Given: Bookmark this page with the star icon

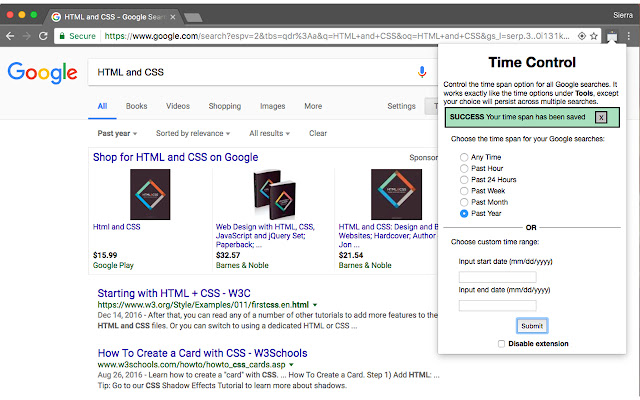Looking at the screenshot, I should coord(594,36).
